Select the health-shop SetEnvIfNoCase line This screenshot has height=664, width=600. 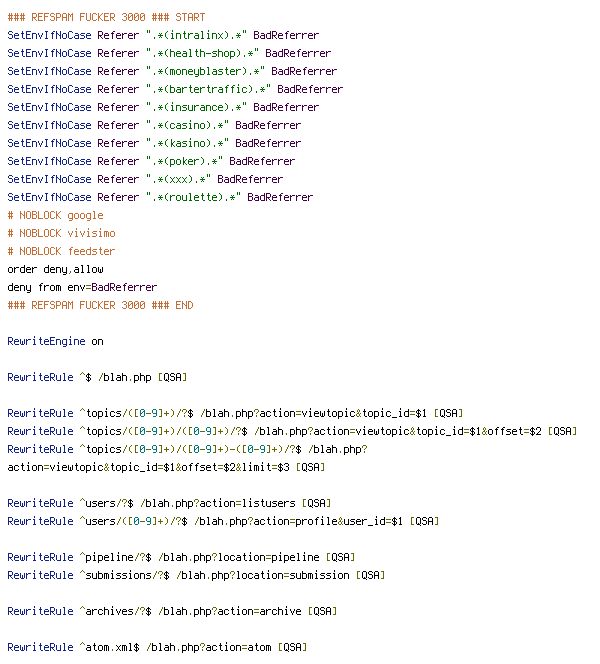pos(168,53)
